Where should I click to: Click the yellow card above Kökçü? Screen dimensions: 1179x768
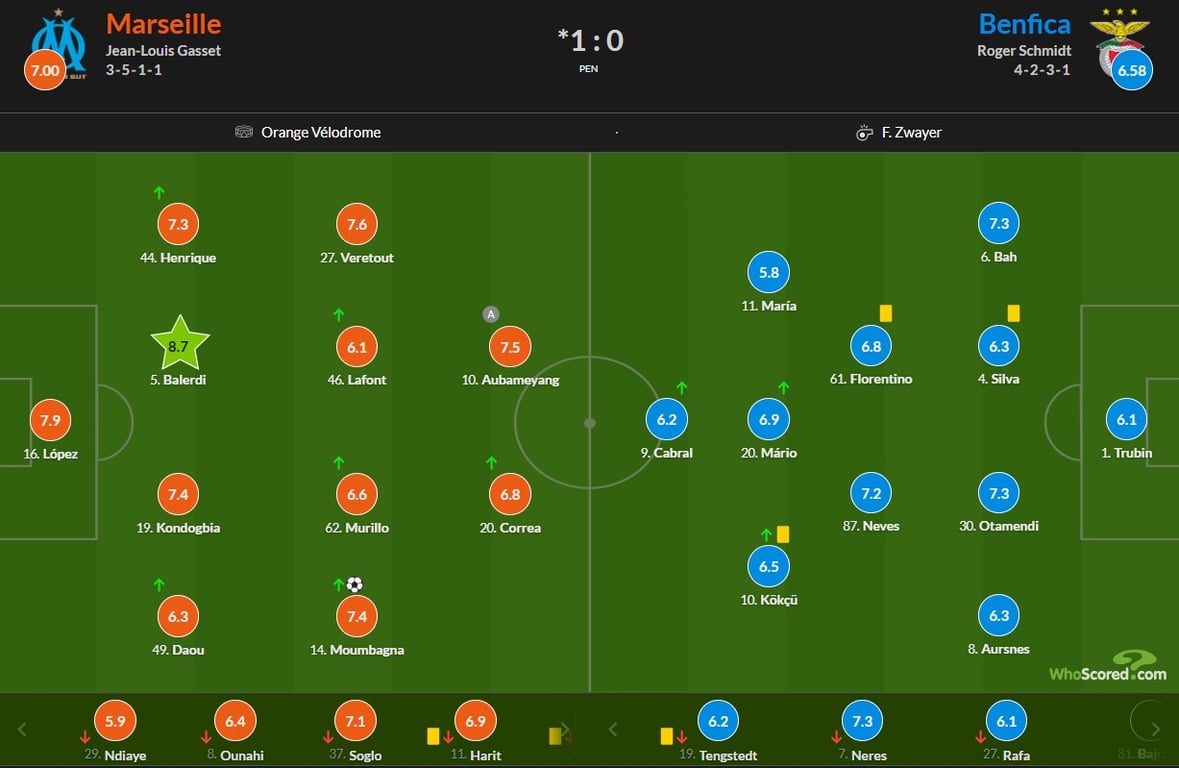pyautogui.click(x=783, y=534)
